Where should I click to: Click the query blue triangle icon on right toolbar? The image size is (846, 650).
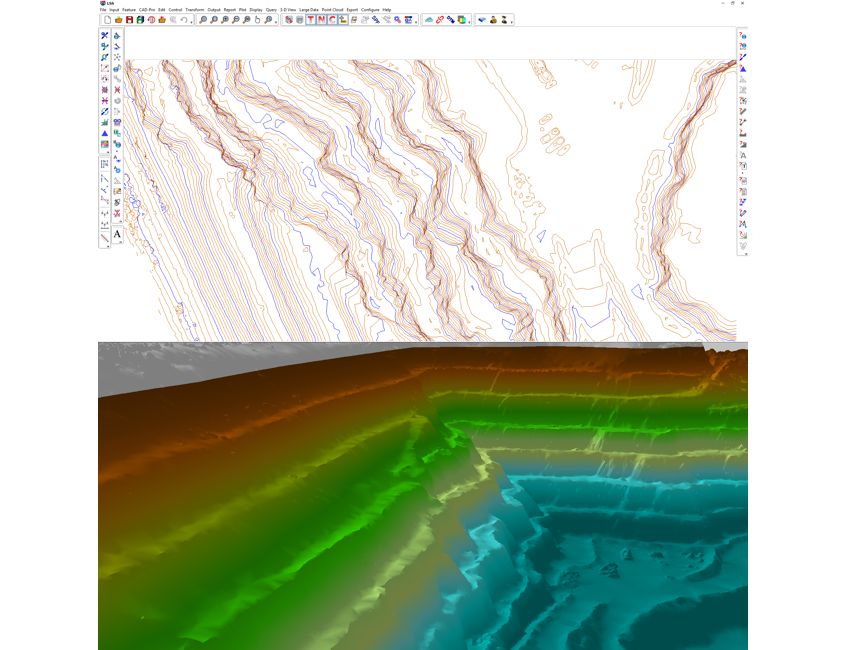tap(743, 69)
